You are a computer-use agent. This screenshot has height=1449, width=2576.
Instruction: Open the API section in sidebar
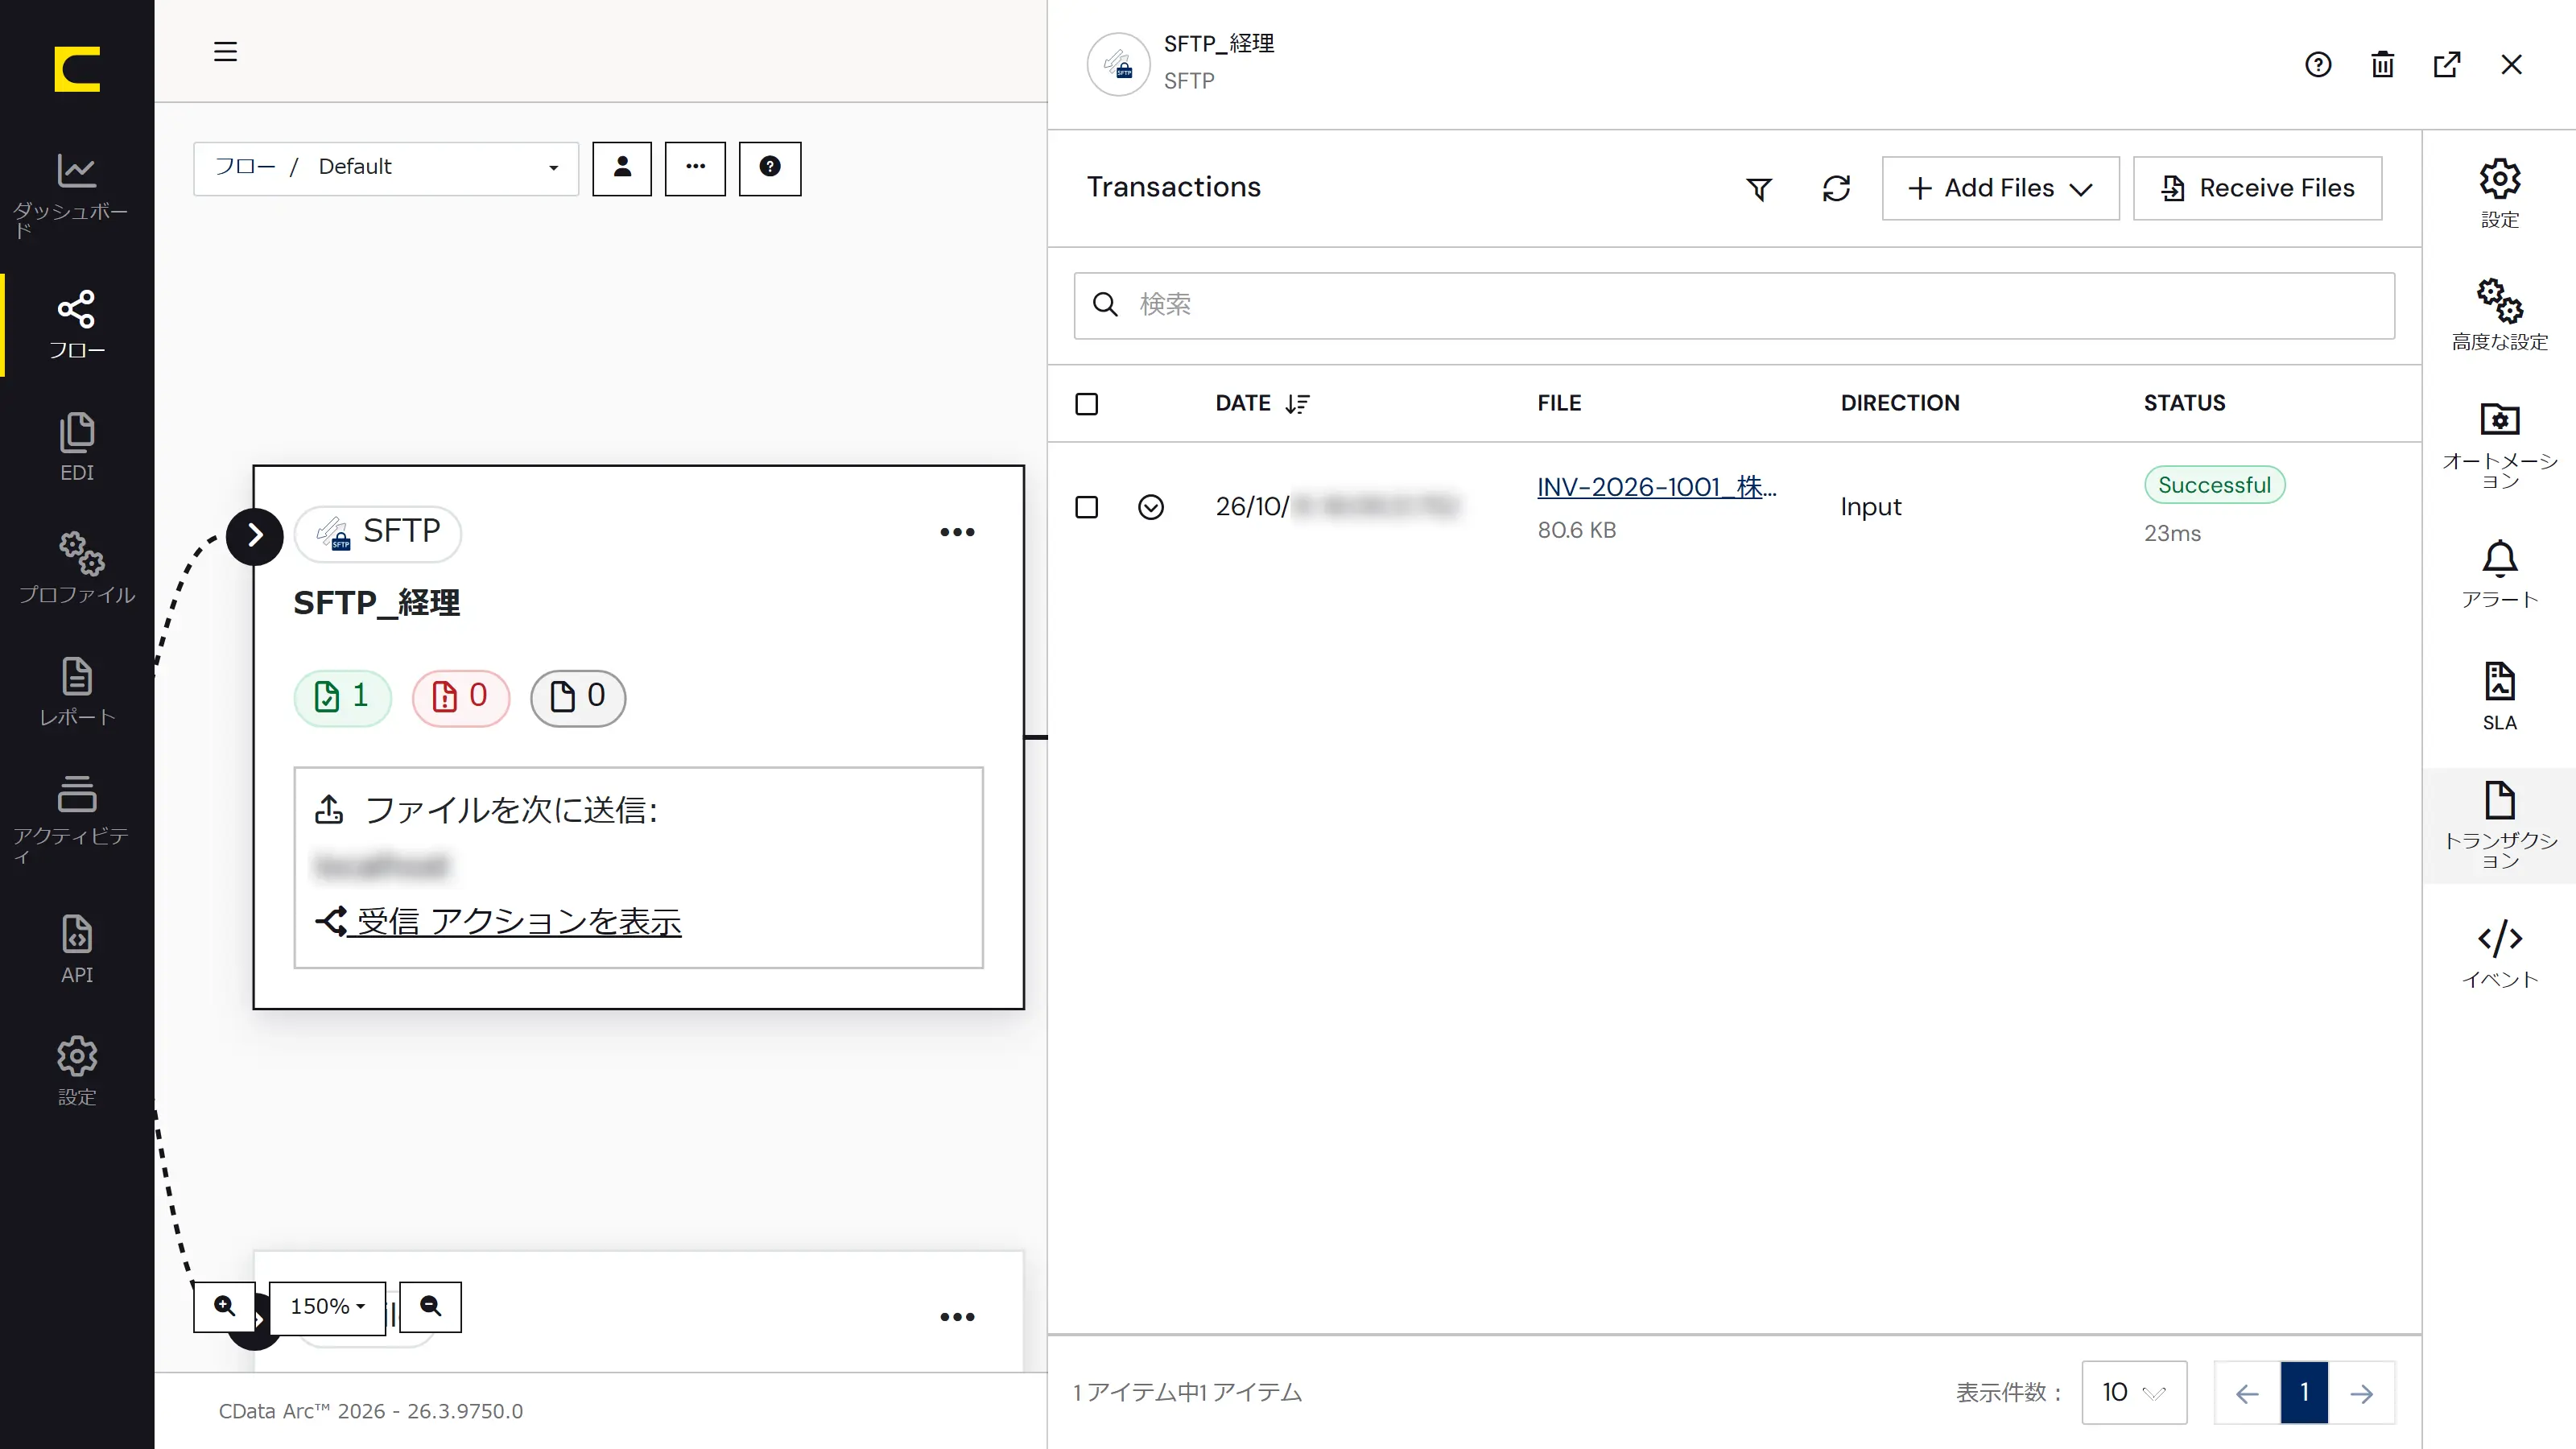point(76,949)
